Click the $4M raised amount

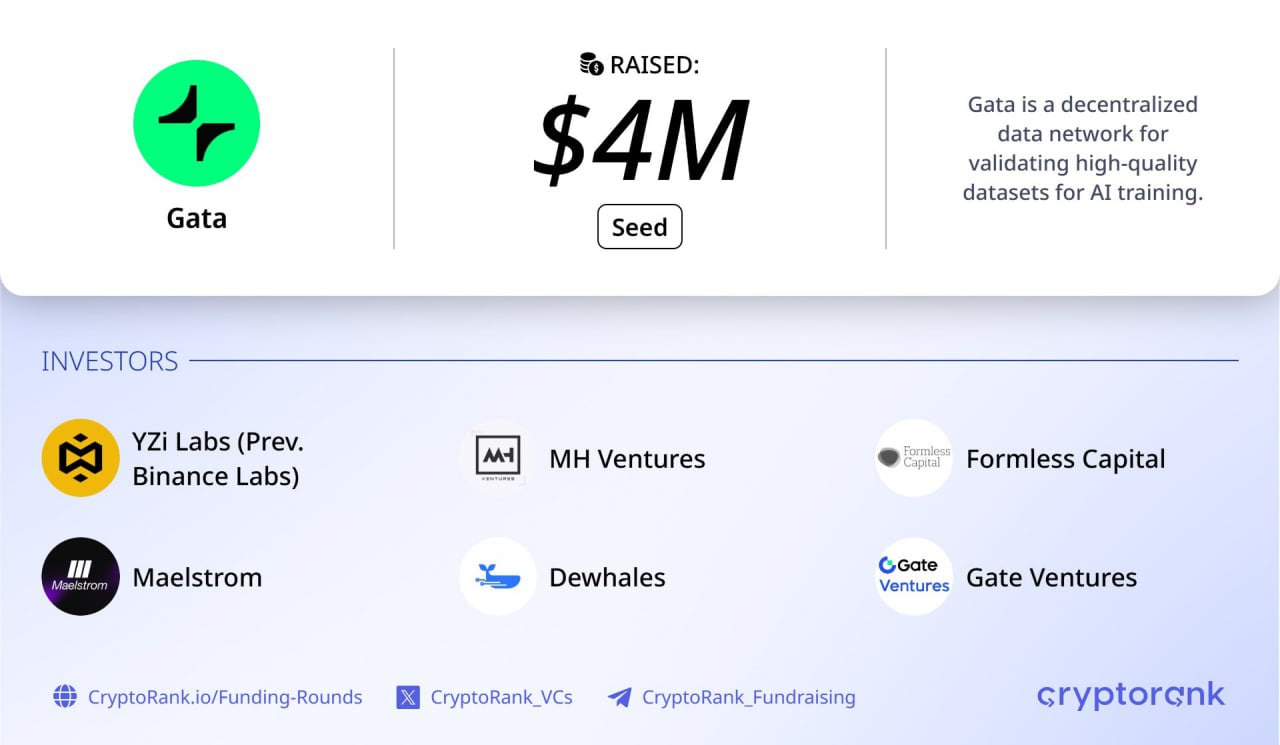click(641, 139)
